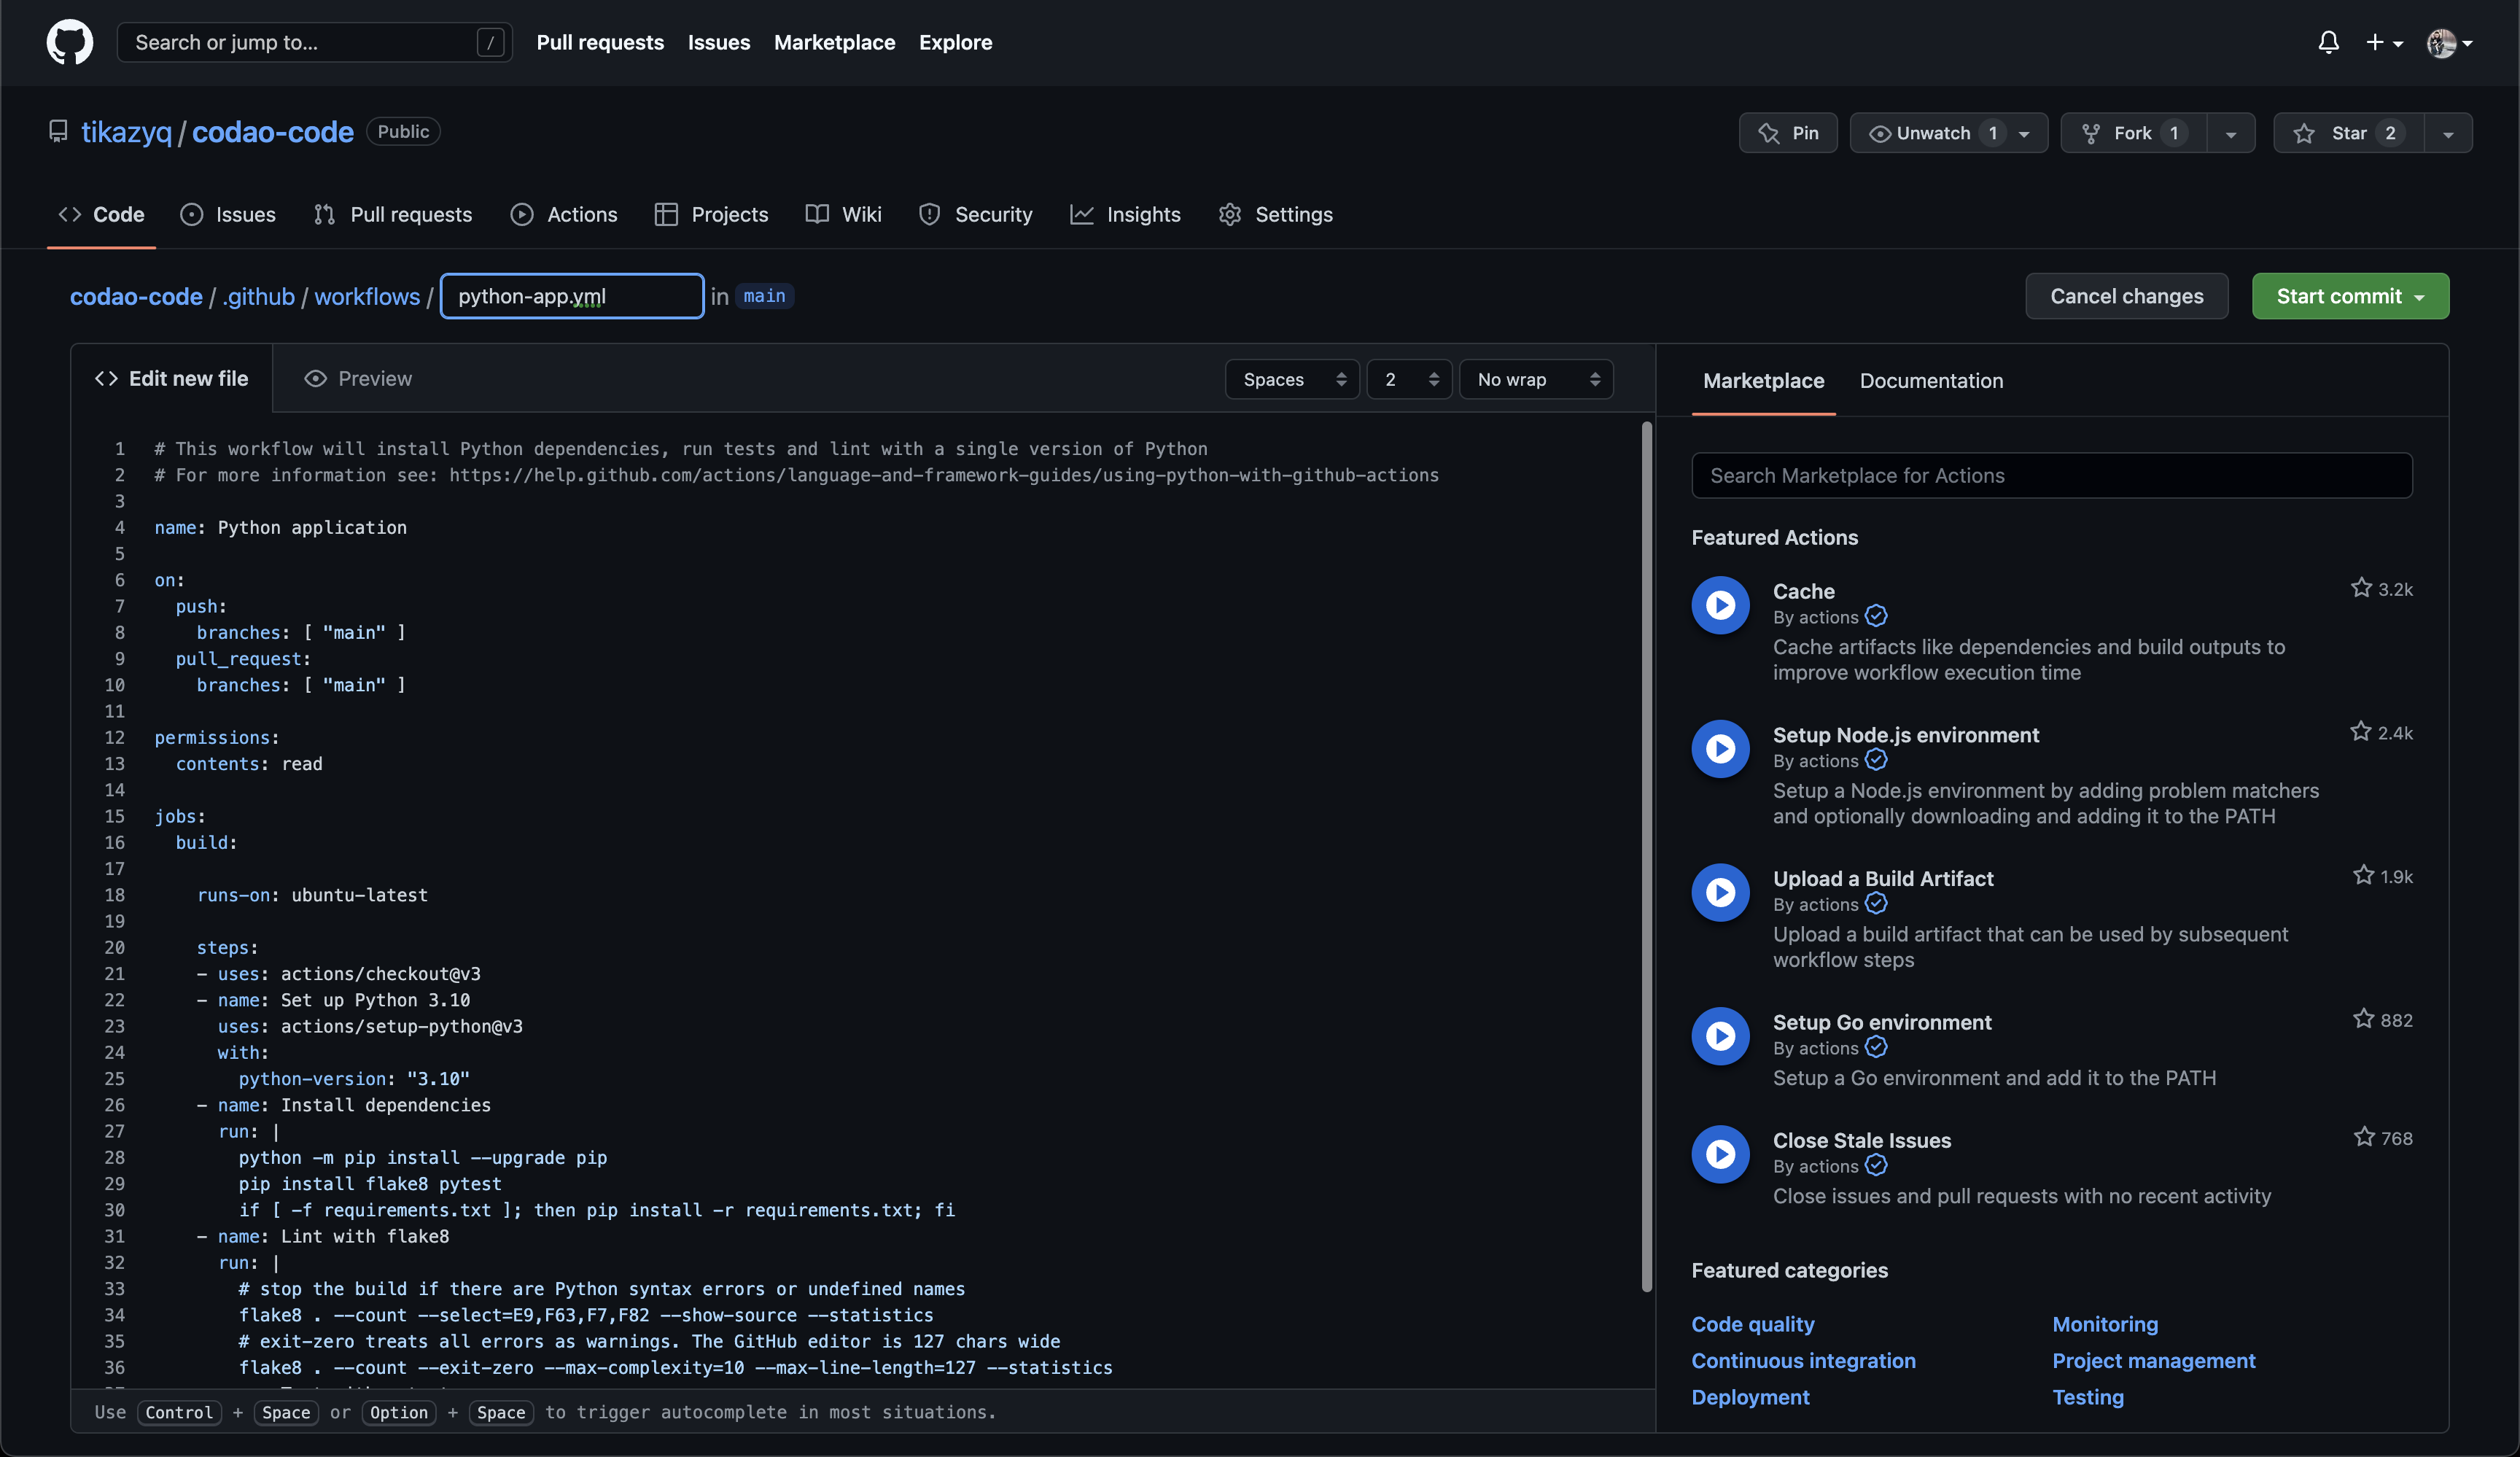Image resolution: width=2520 pixels, height=1457 pixels.
Task: Click the Close Stale Issues play icon
Action: (1720, 1154)
